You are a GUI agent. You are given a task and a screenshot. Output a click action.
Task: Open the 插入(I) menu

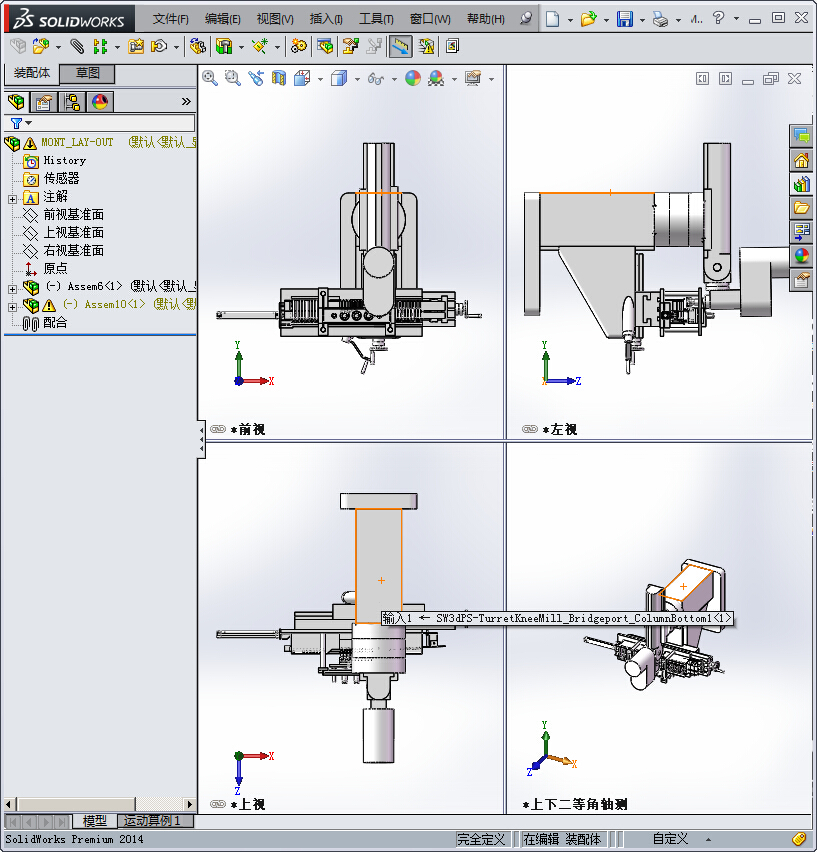326,19
